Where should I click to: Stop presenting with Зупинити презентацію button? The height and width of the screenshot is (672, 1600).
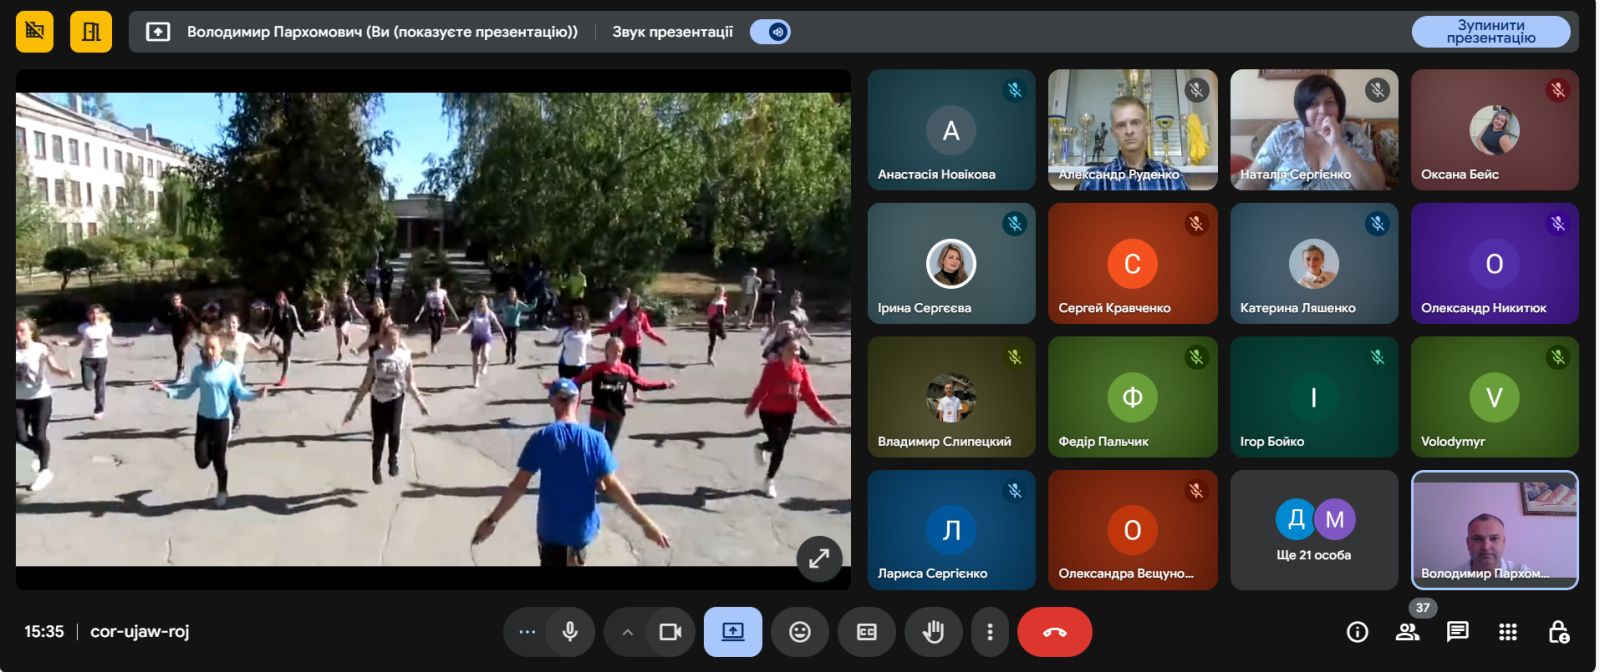click(x=1490, y=32)
